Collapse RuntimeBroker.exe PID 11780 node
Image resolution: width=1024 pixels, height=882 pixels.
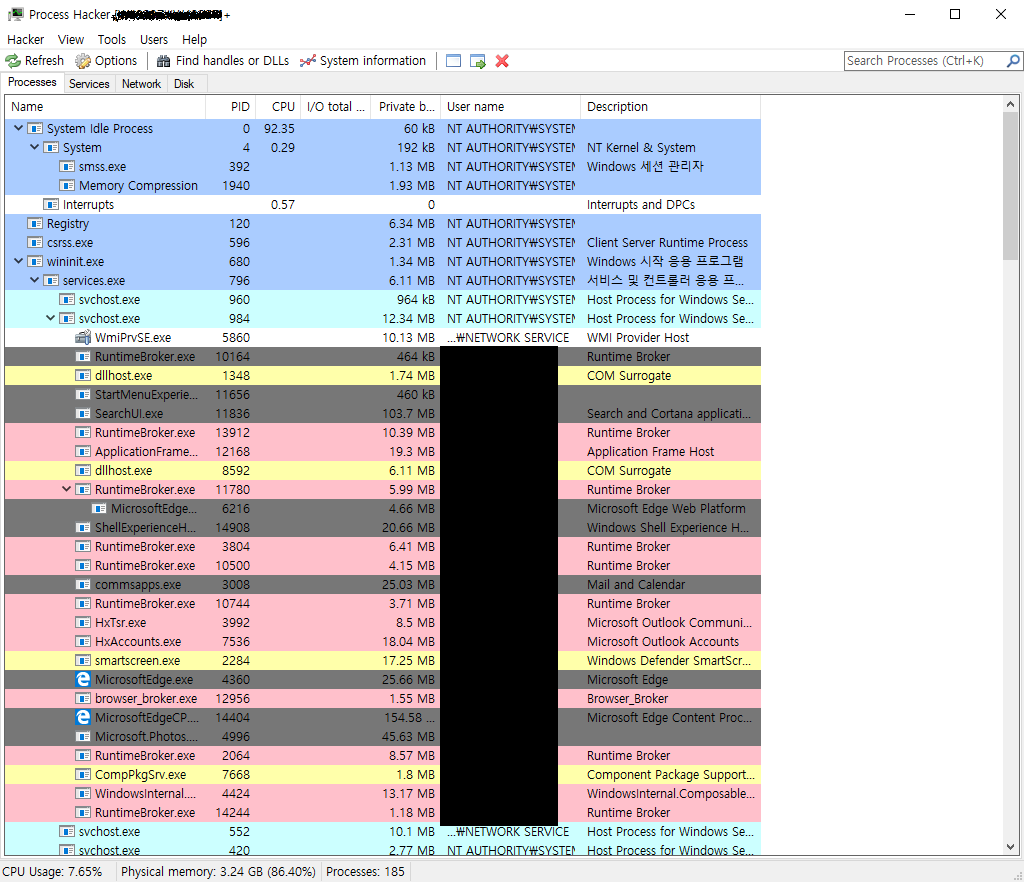[67, 488]
